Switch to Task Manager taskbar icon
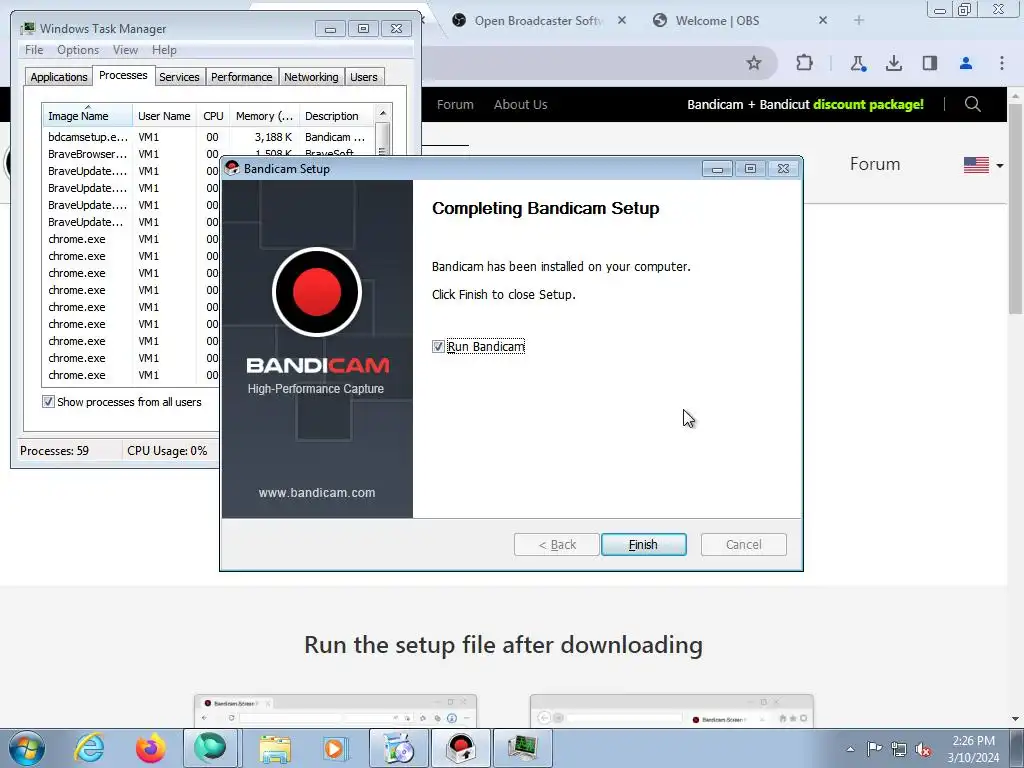 coord(522,748)
